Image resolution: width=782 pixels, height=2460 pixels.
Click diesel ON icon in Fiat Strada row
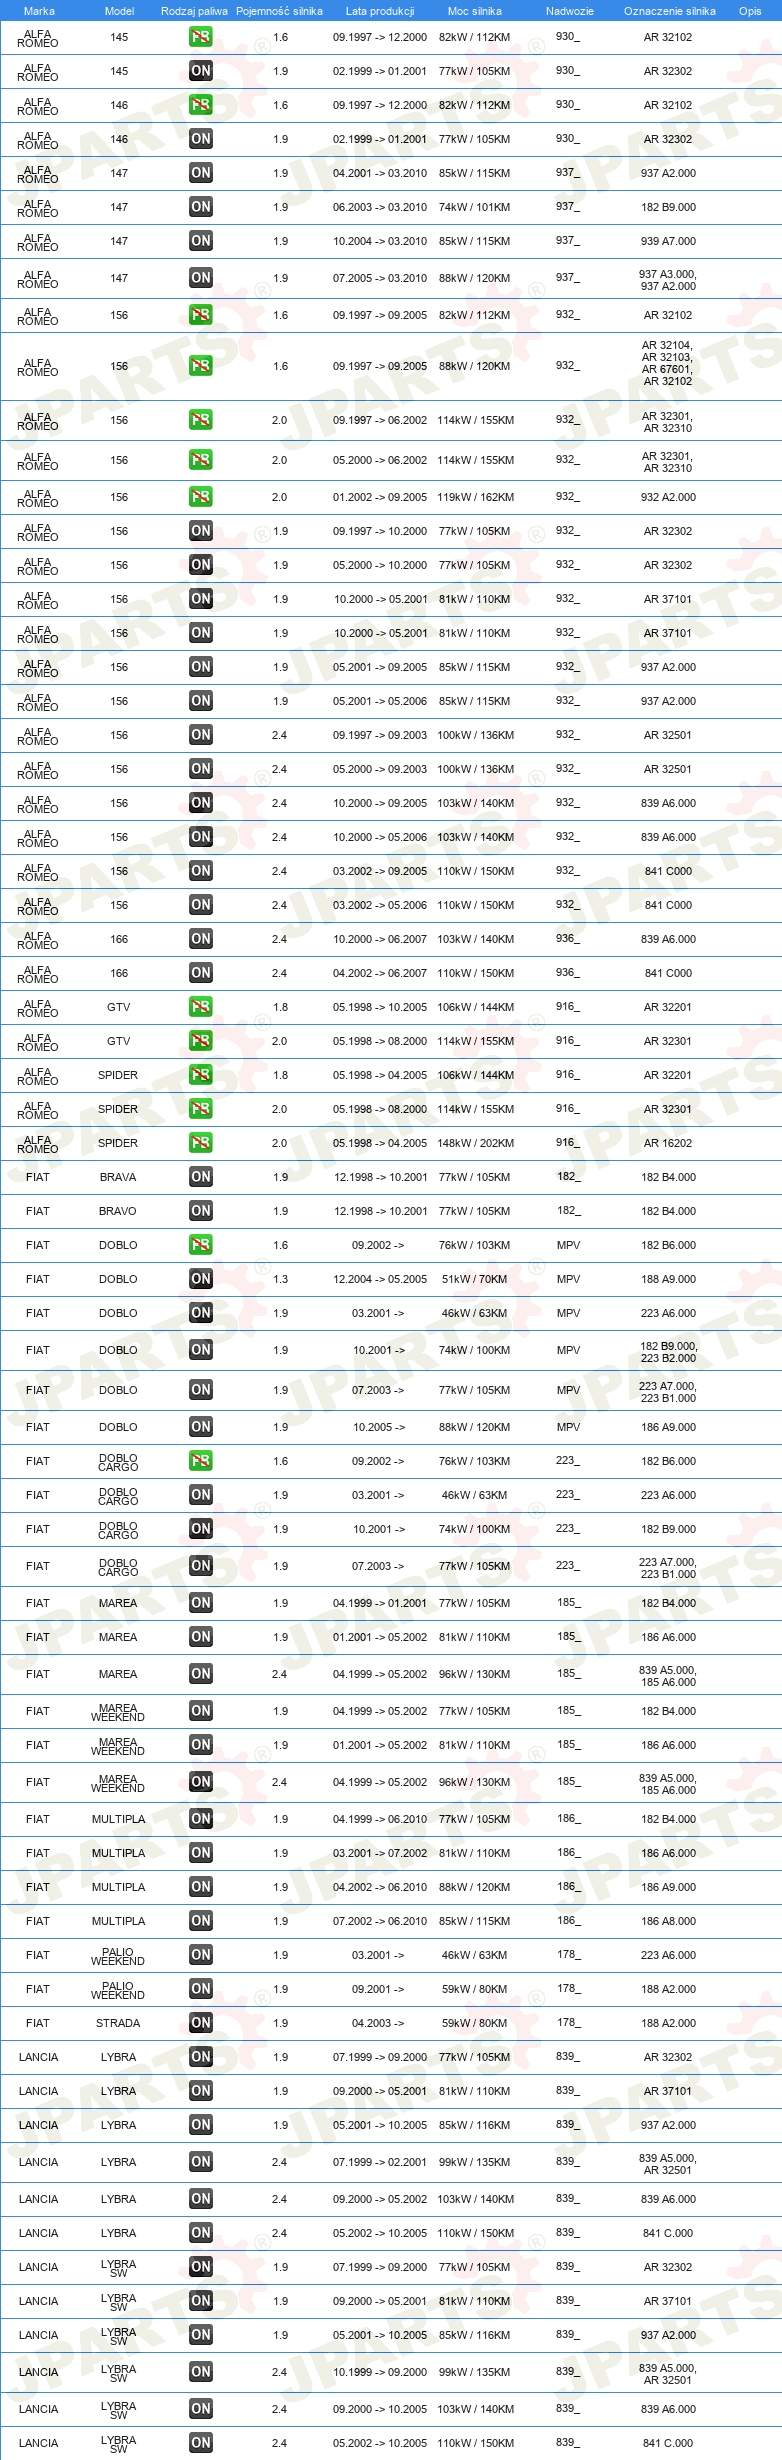(201, 2023)
